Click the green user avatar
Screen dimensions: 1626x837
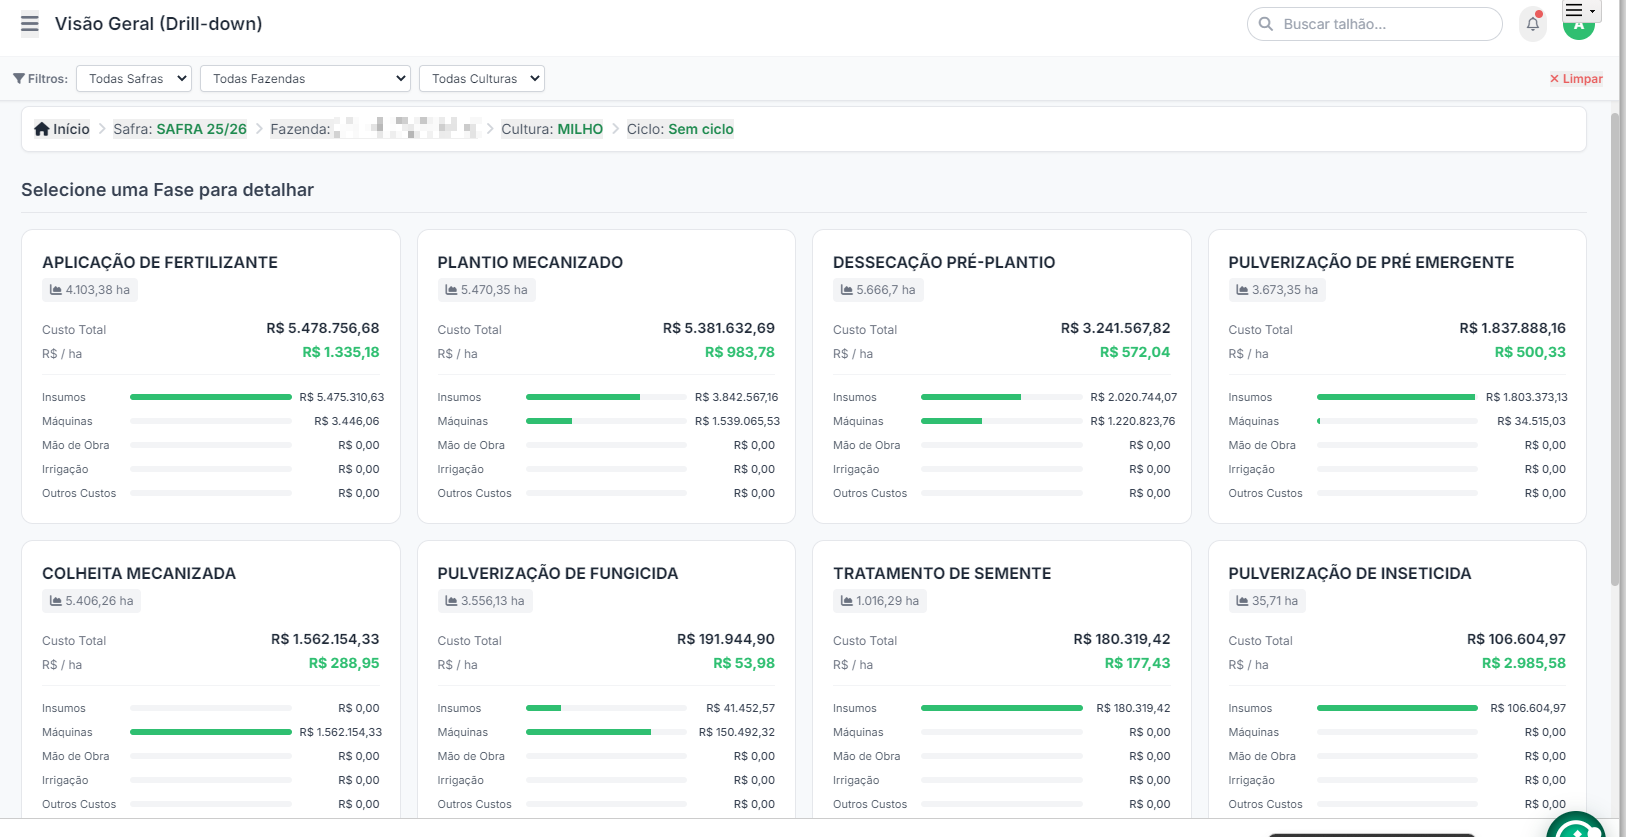[x=1578, y=30]
